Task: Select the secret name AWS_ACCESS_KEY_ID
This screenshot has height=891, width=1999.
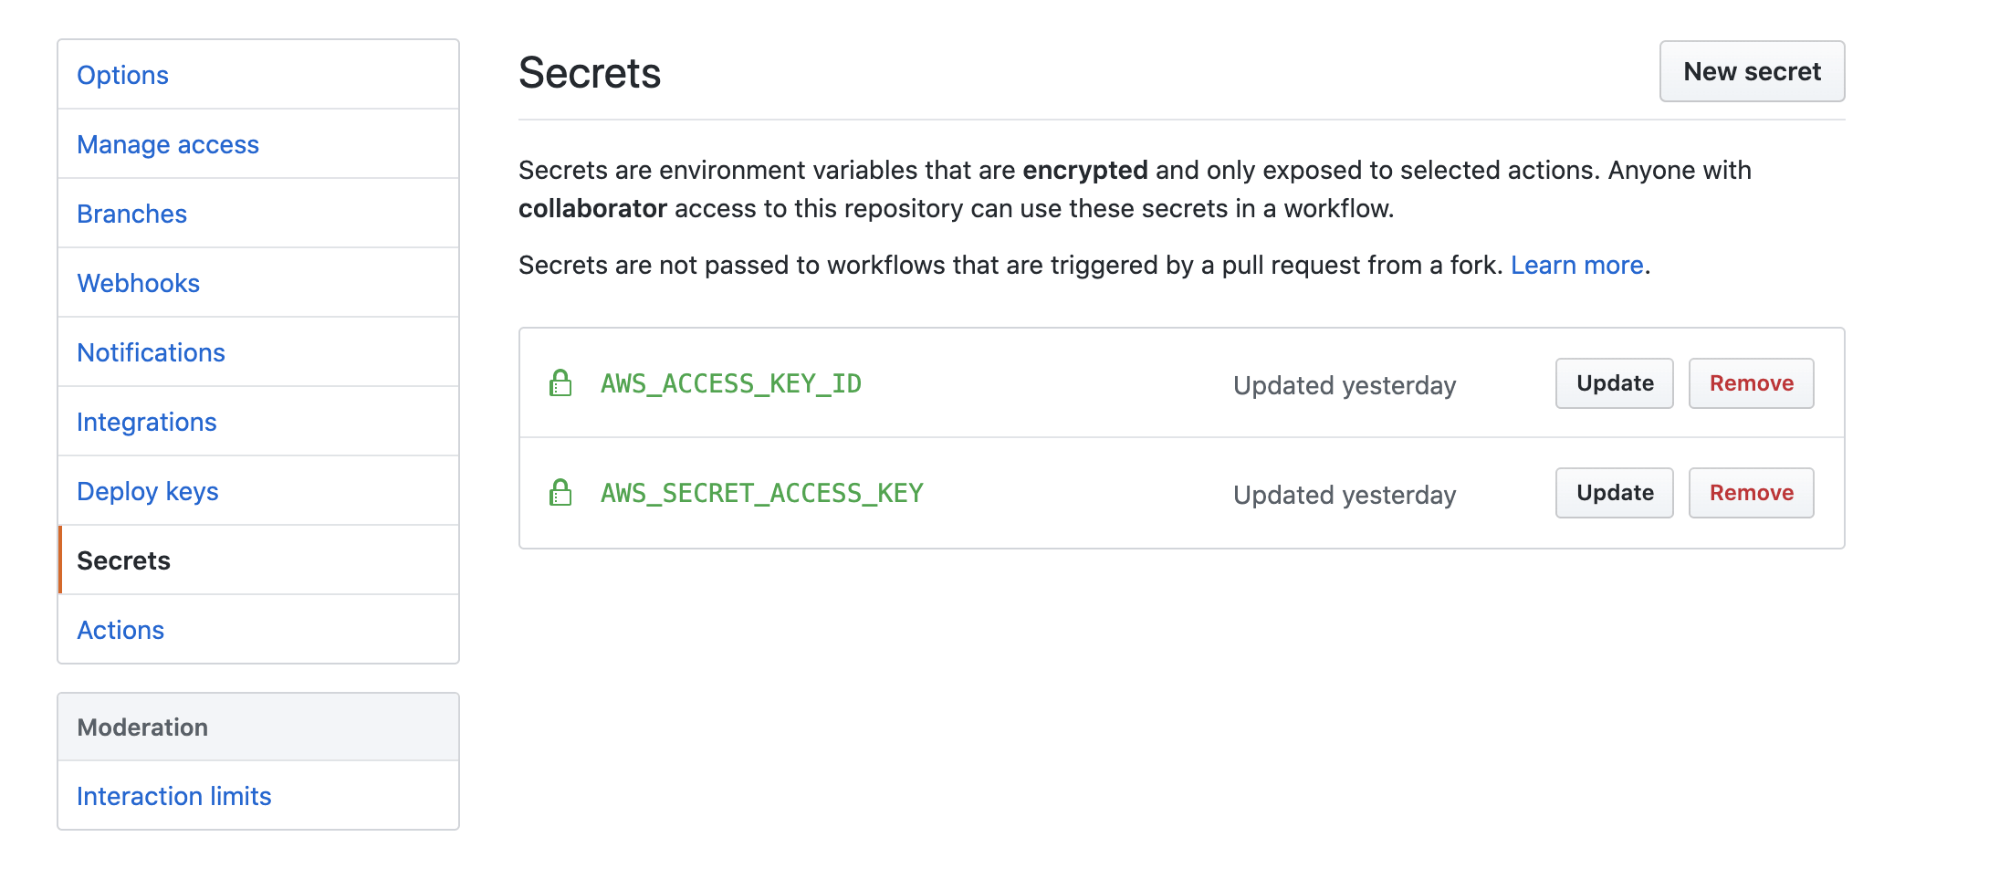Action: click(x=729, y=383)
